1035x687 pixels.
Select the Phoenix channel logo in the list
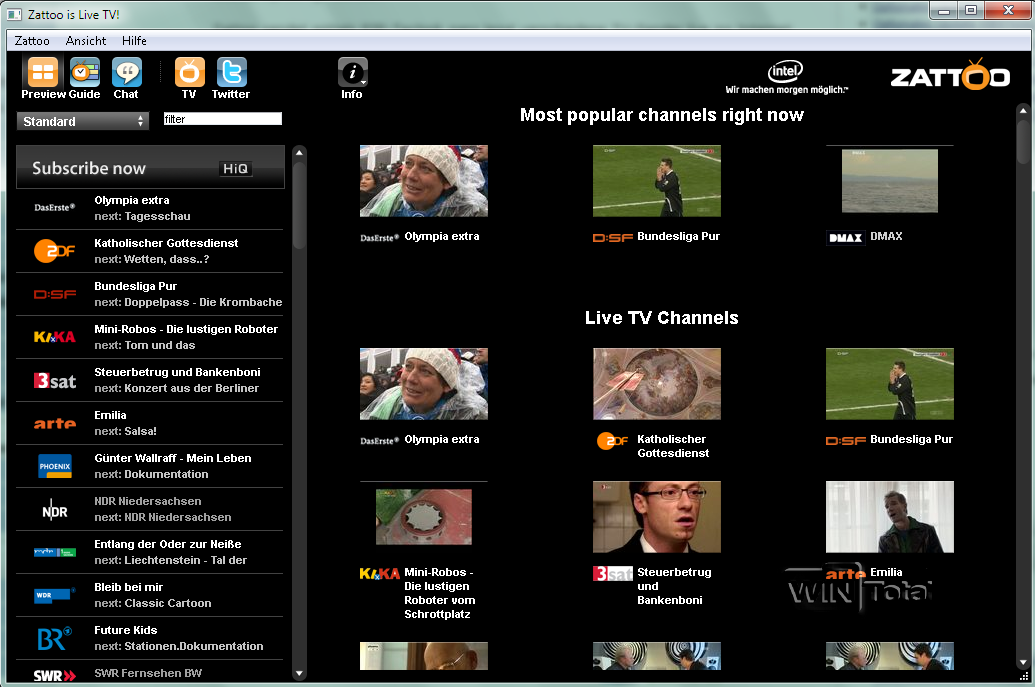(55, 466)
